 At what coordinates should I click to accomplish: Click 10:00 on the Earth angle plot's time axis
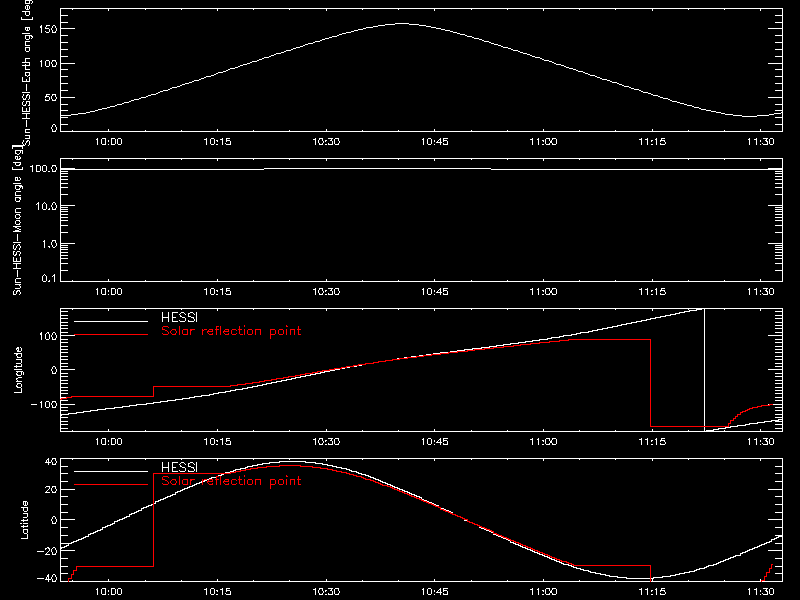(x=109, y=141)
